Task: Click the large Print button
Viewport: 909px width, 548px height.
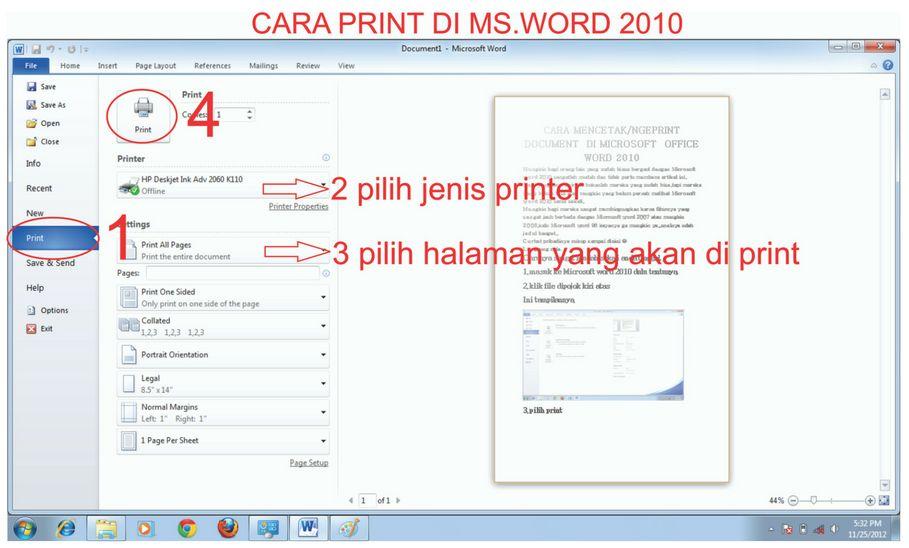Action: click(x=143, y=117)
